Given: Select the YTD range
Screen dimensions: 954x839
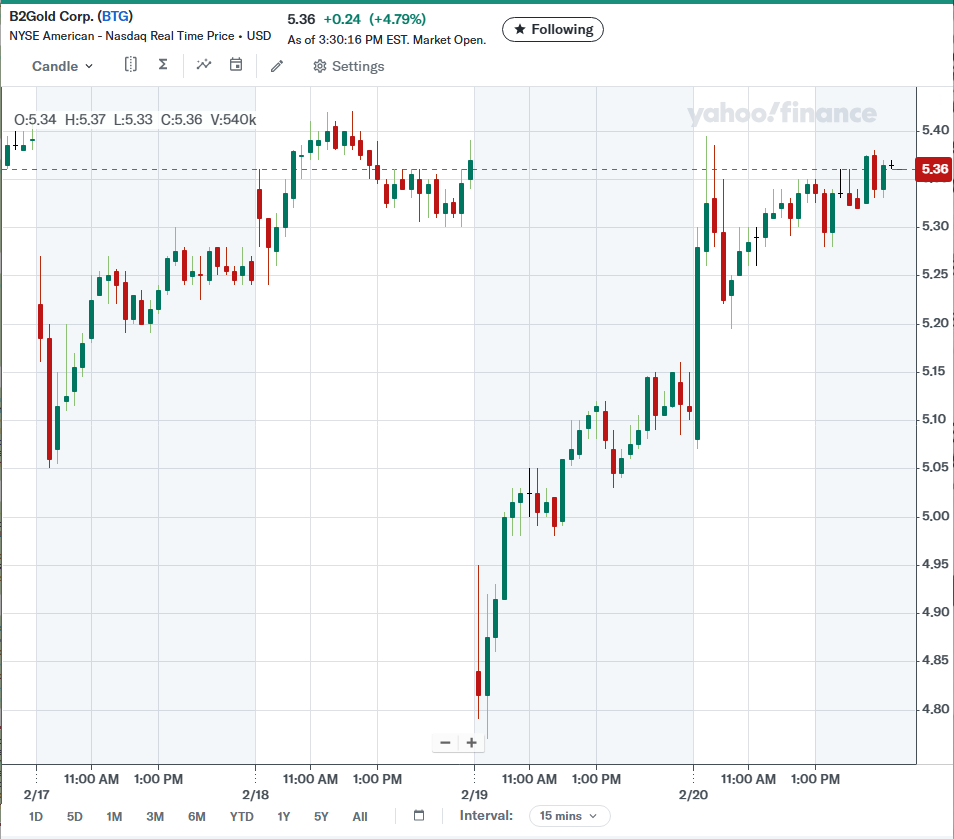Looking at the screenshot, I should tap(242, 816).
